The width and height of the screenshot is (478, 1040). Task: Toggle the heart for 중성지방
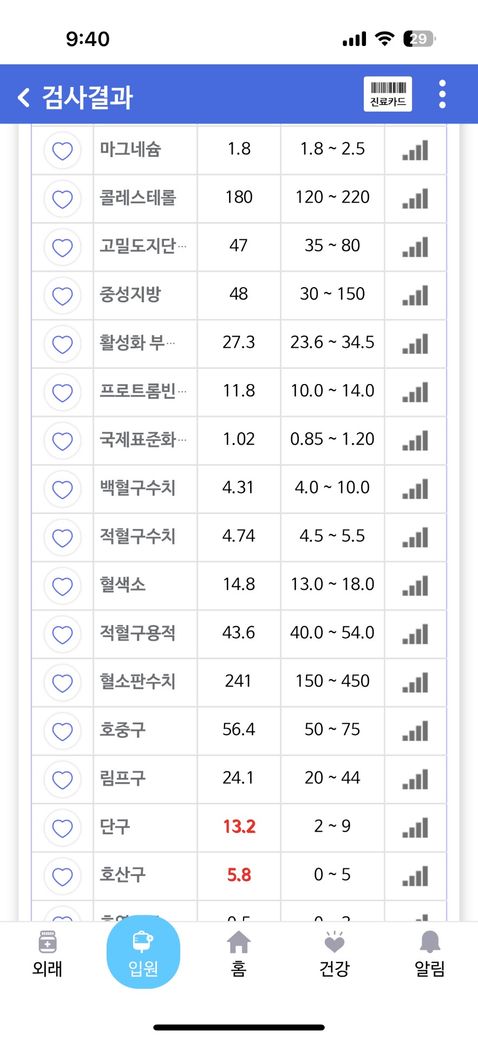tap(62, 296)
